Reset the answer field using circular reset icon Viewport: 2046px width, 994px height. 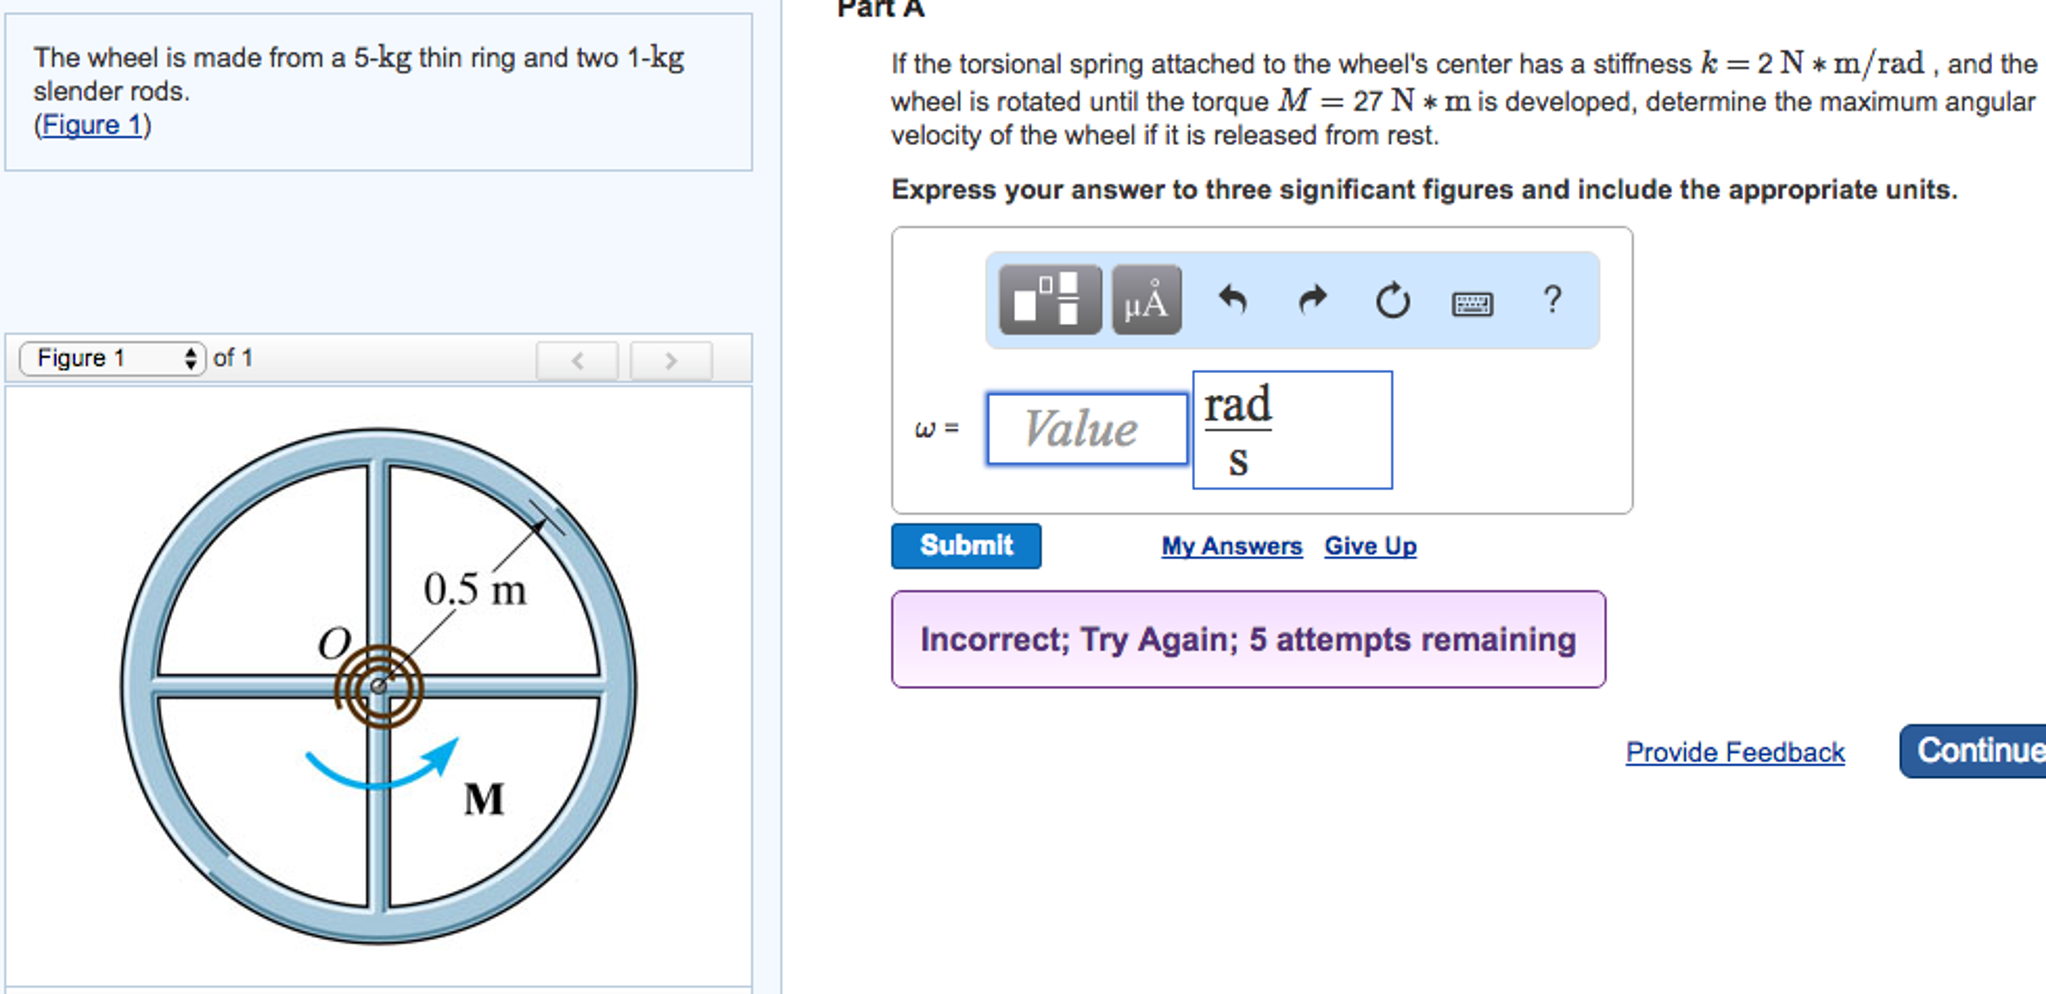[x=1392, y=299]
